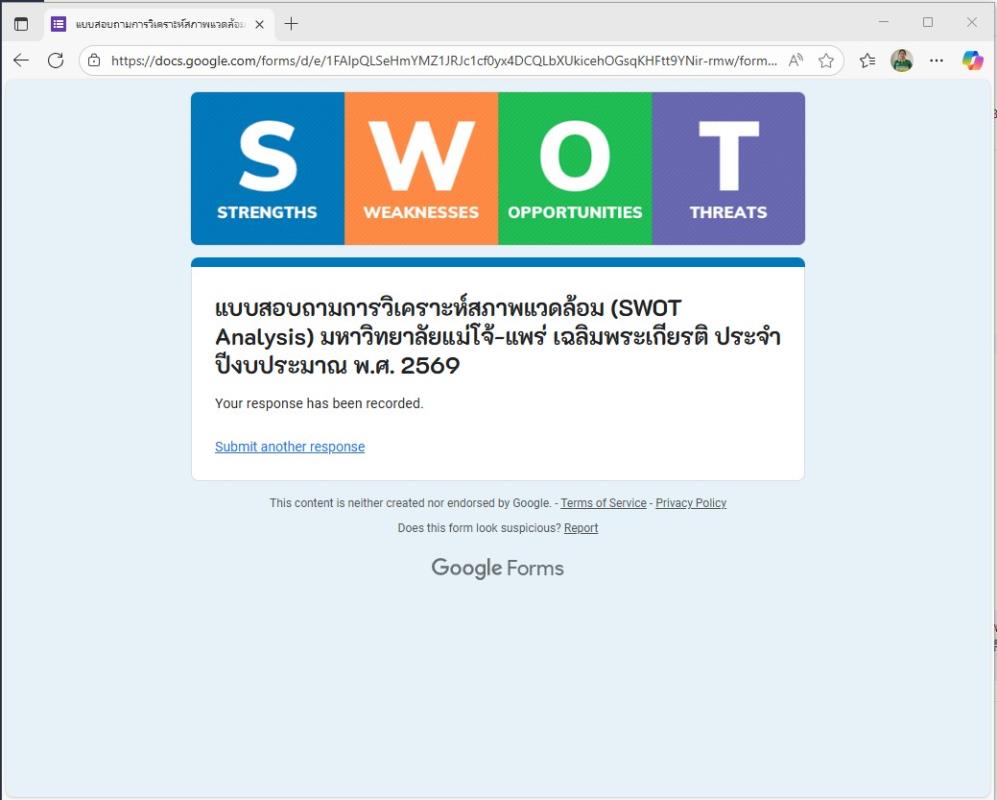Open the tab actions menu icon
This screenshot has width=997, height=800.
tap(21, 23)
